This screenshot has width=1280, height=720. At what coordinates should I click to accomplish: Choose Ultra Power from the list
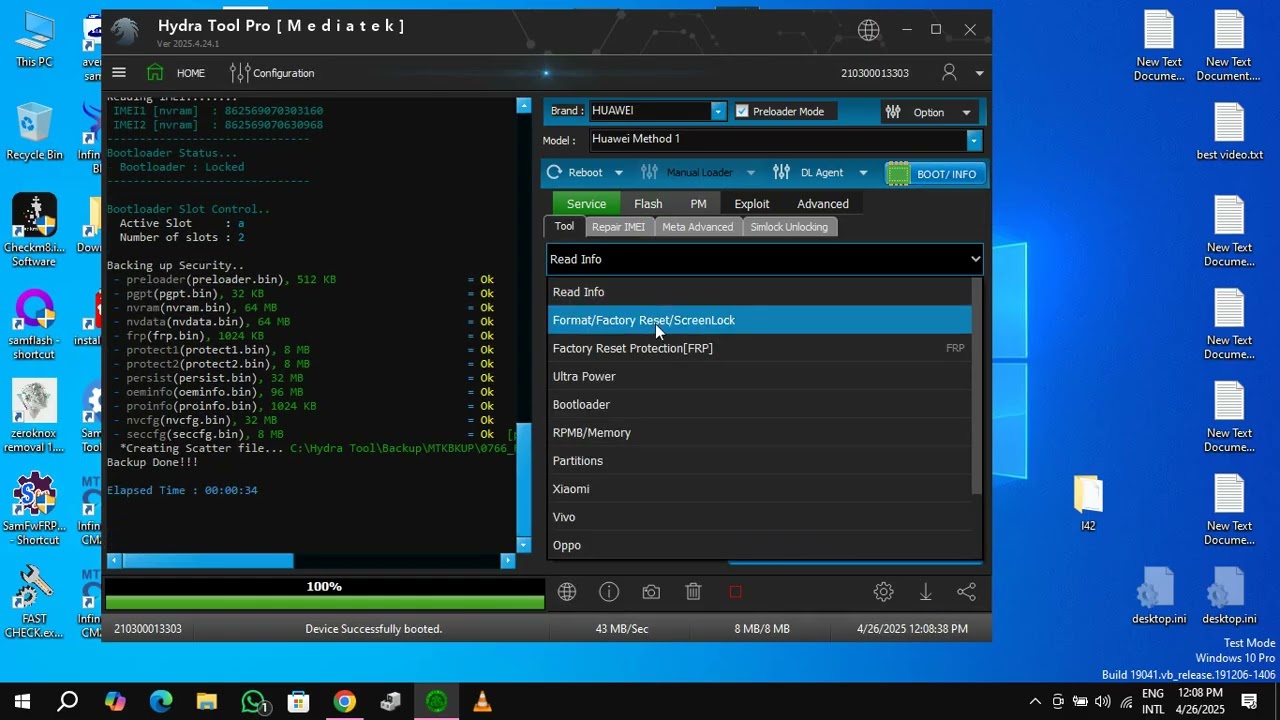click(x=760, y=376)
